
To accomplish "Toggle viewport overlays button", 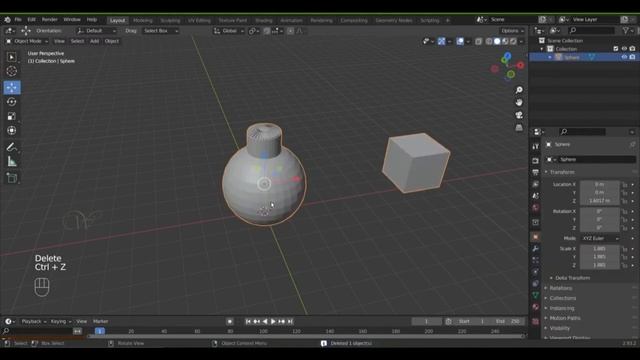I will point(460,41).
